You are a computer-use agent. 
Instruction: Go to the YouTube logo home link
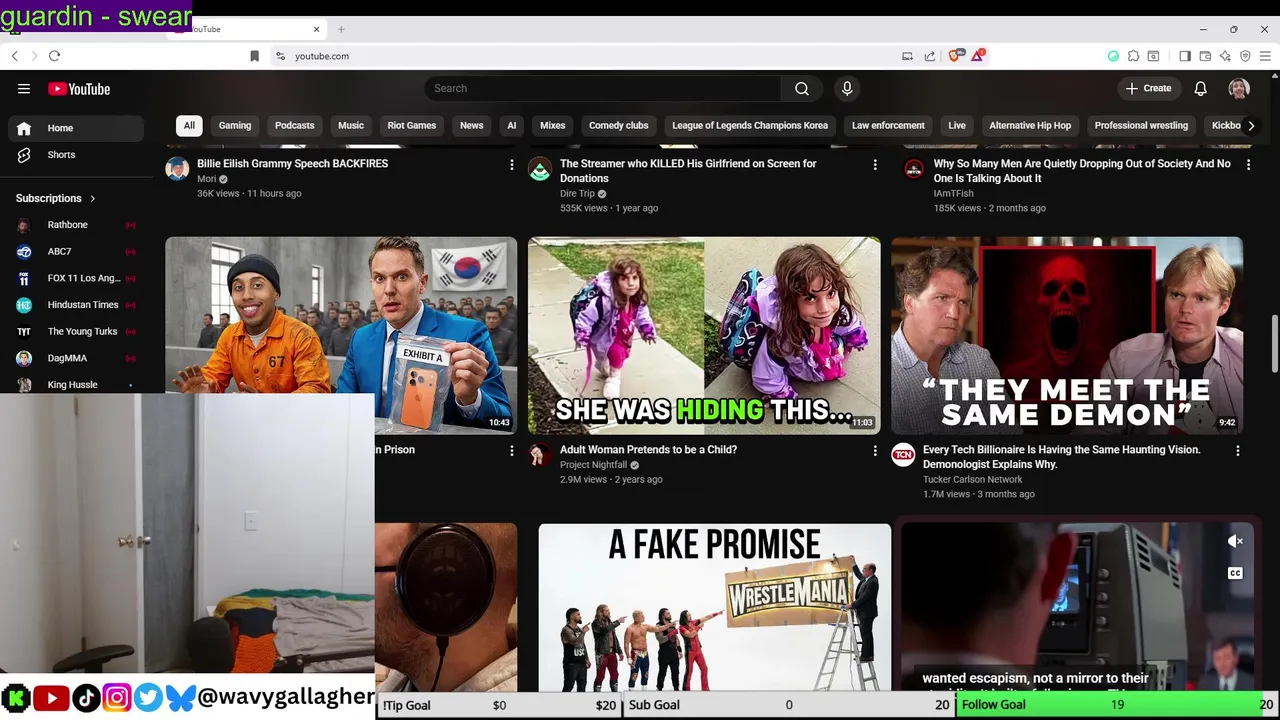point(79,89)
